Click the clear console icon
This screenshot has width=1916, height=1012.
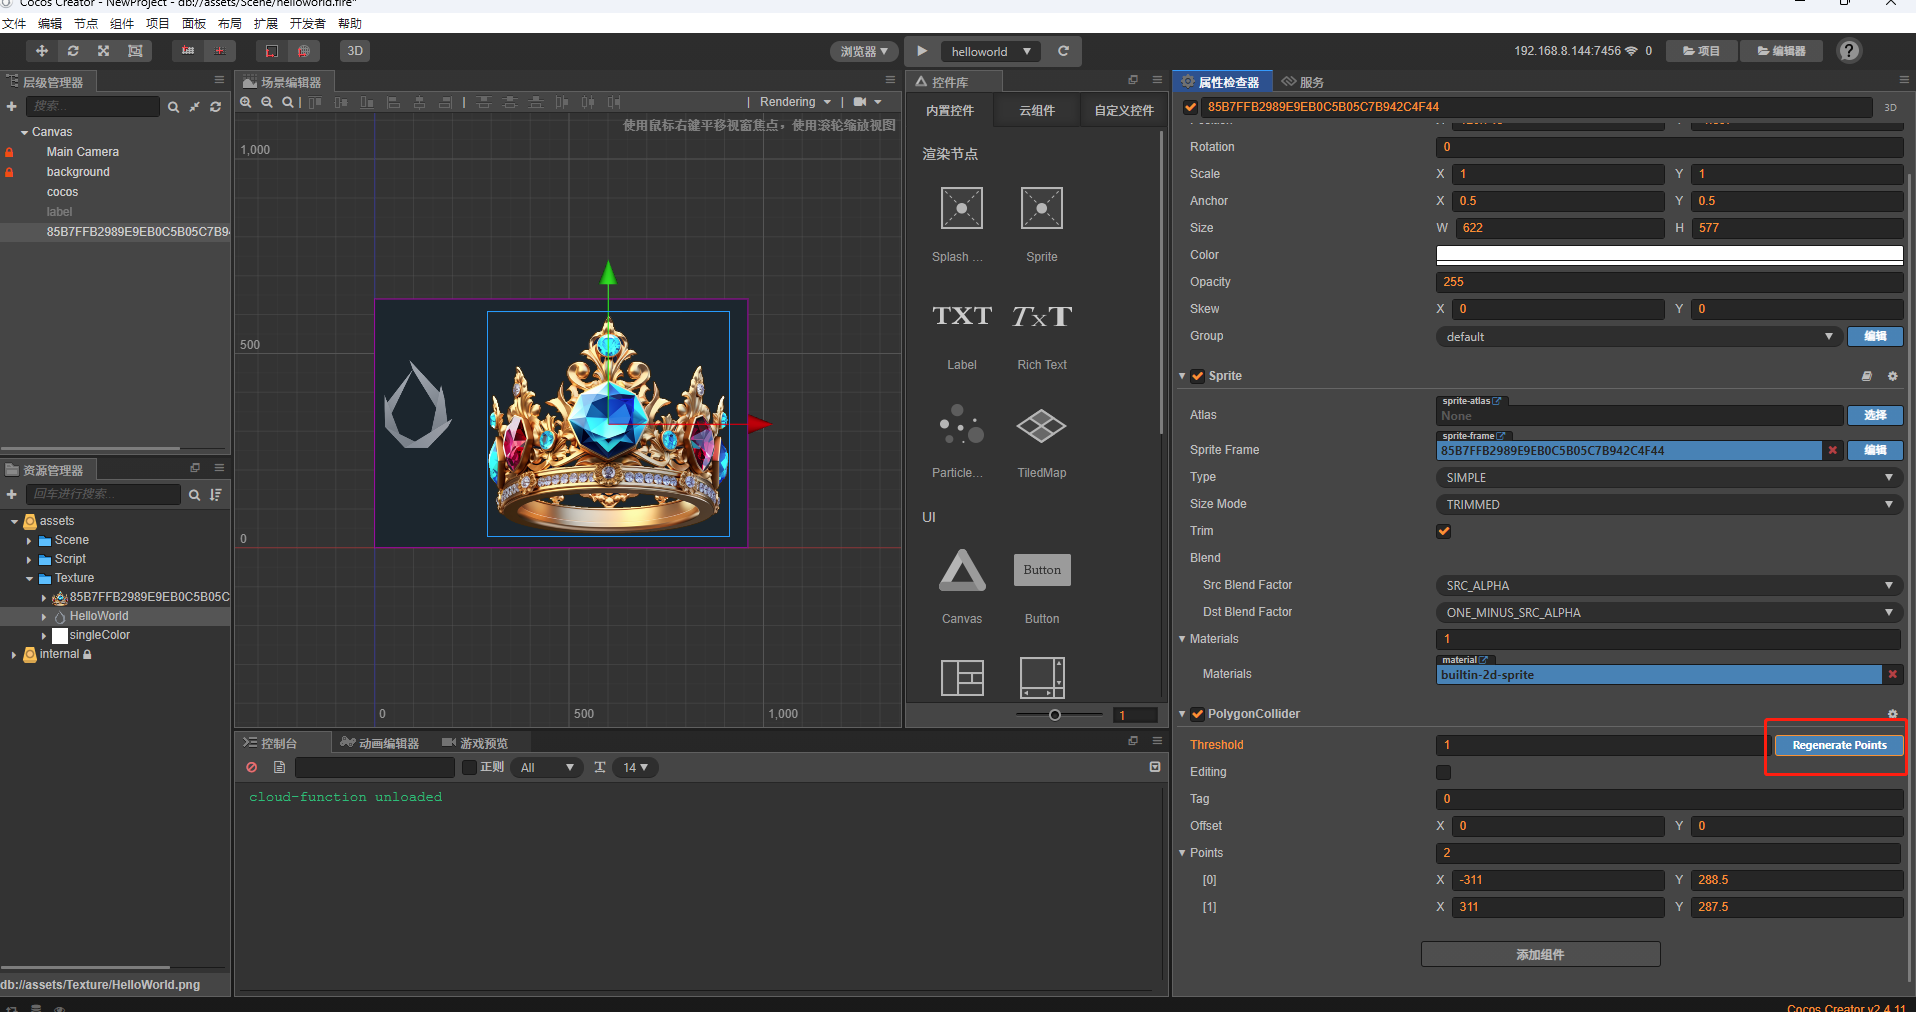tap(252, 768)
